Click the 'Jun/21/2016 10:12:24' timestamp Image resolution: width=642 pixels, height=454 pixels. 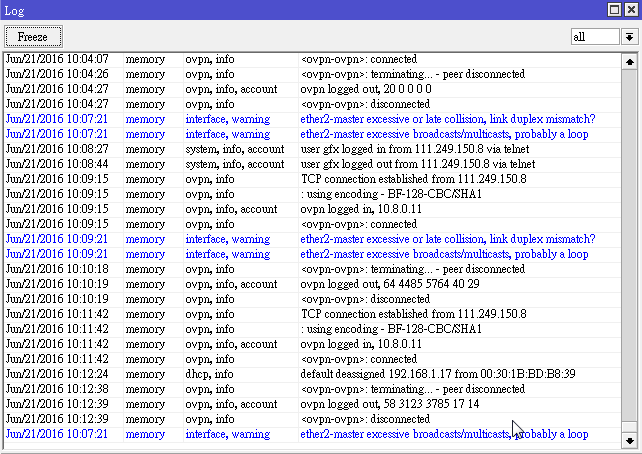[x=57, y=374]
